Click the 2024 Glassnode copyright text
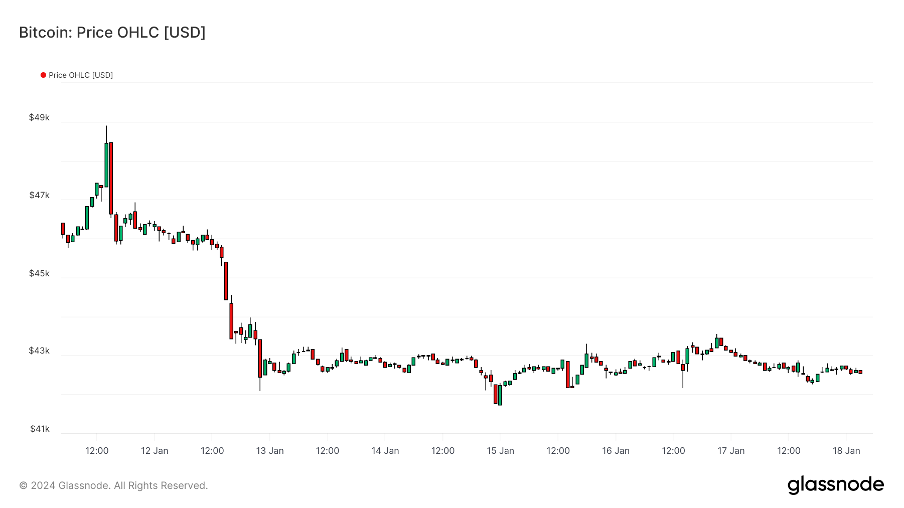The image size is (904, 508). [x=113, y=485]
